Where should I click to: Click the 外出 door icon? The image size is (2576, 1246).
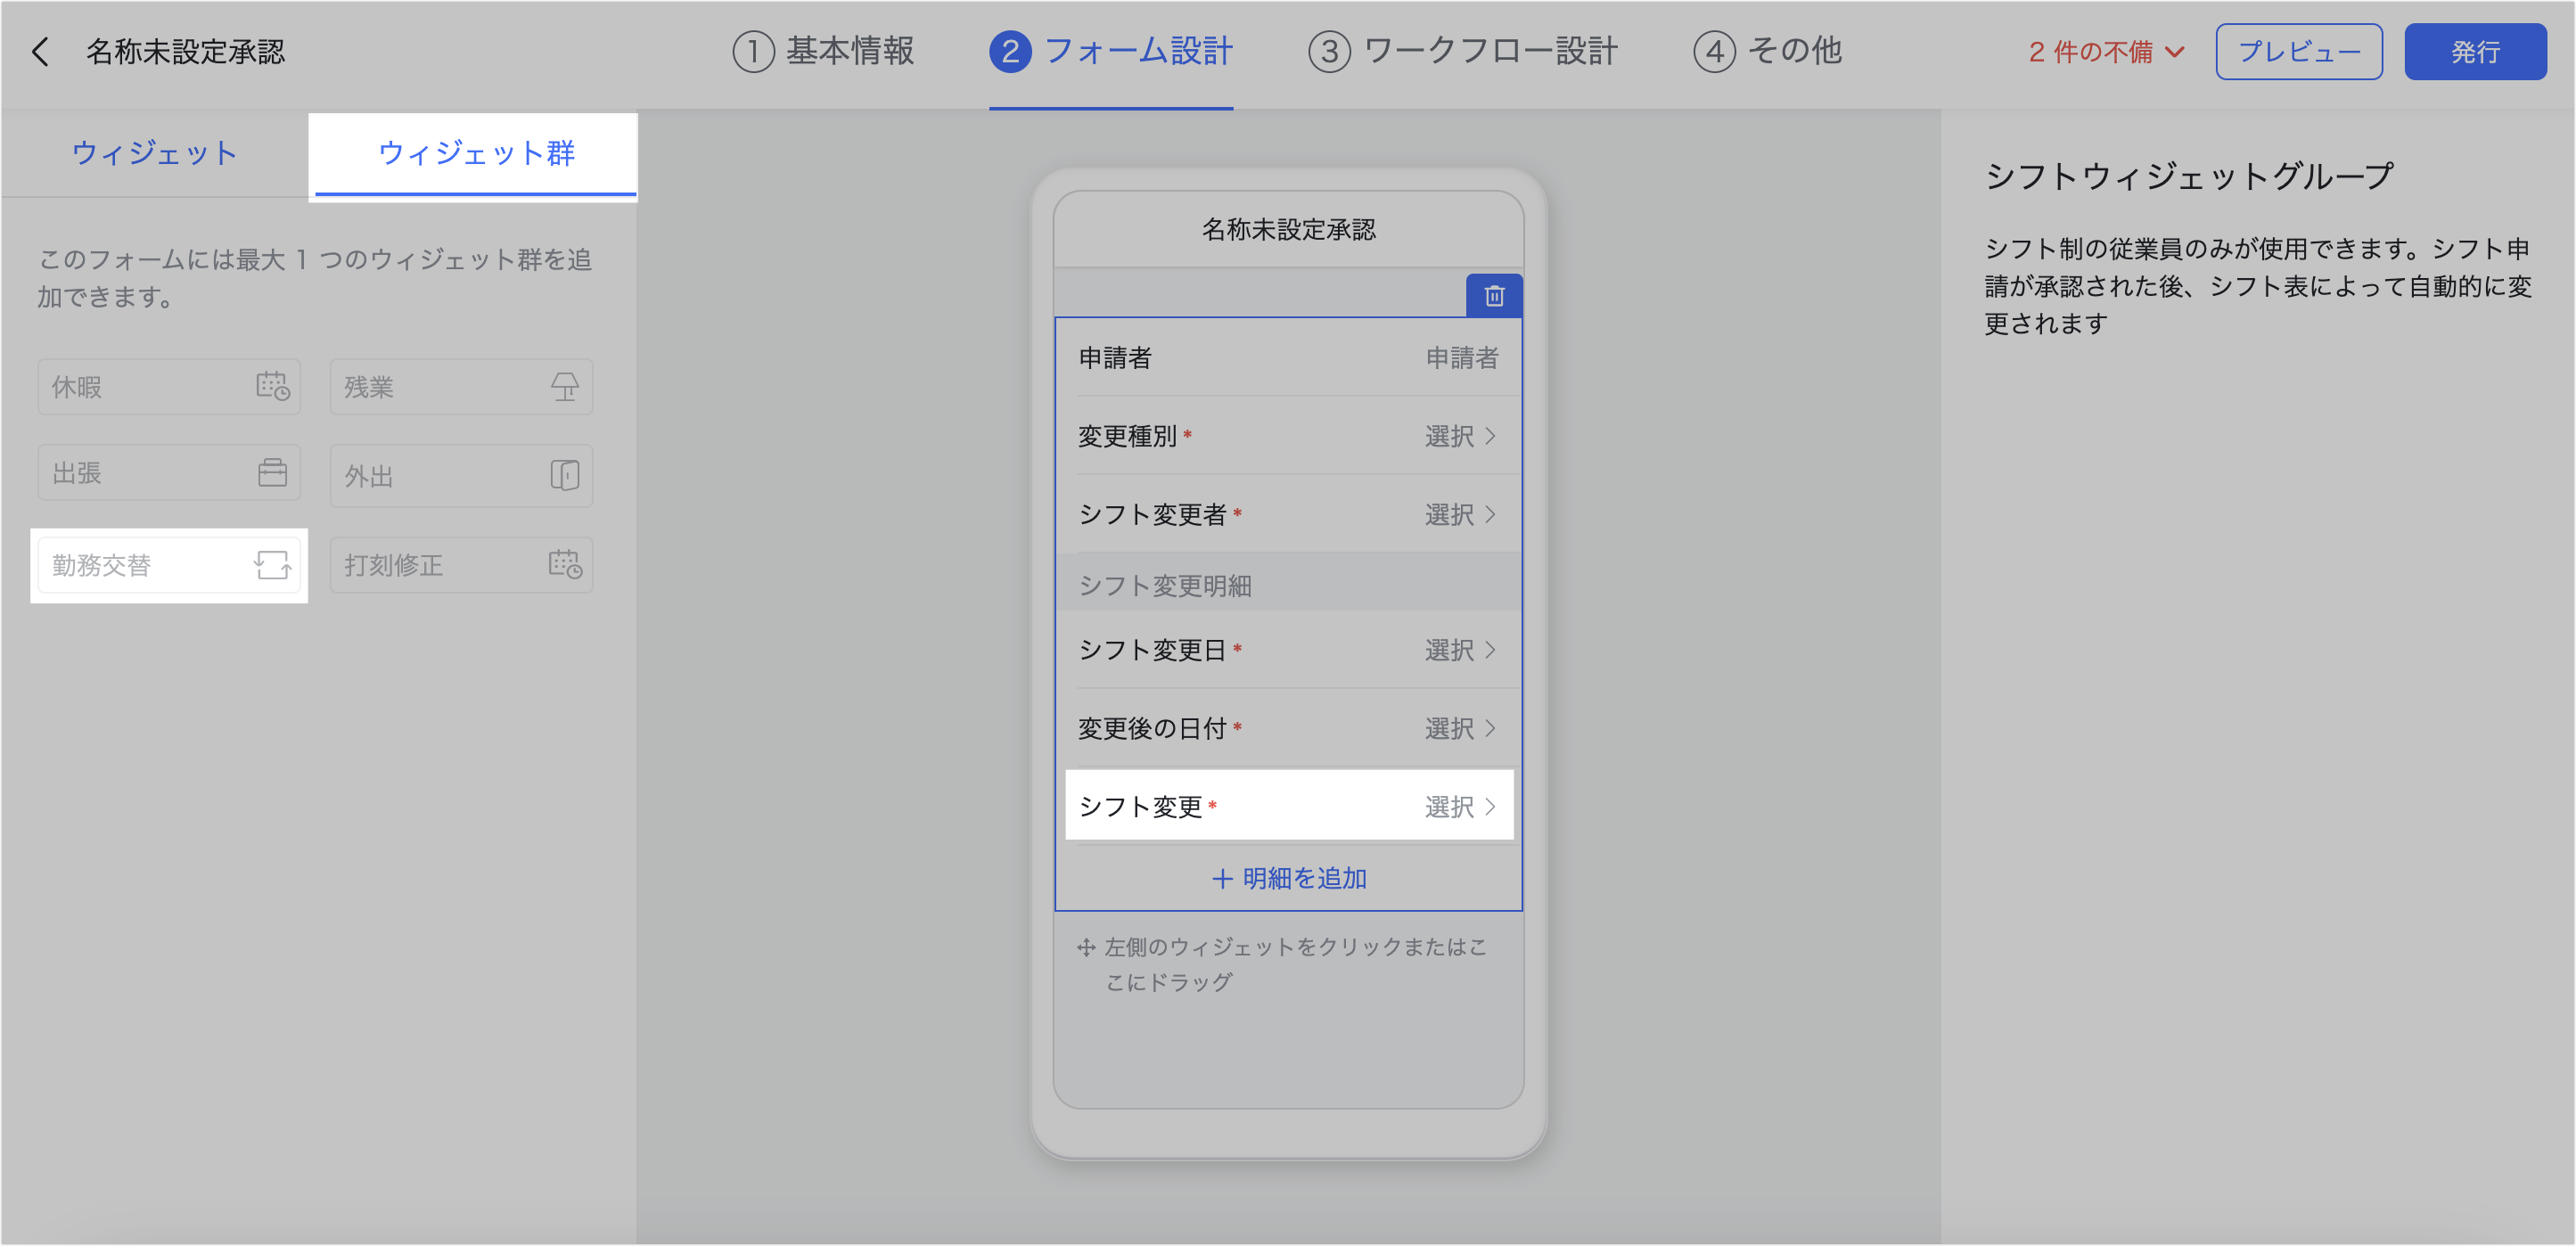coord(564,475)
